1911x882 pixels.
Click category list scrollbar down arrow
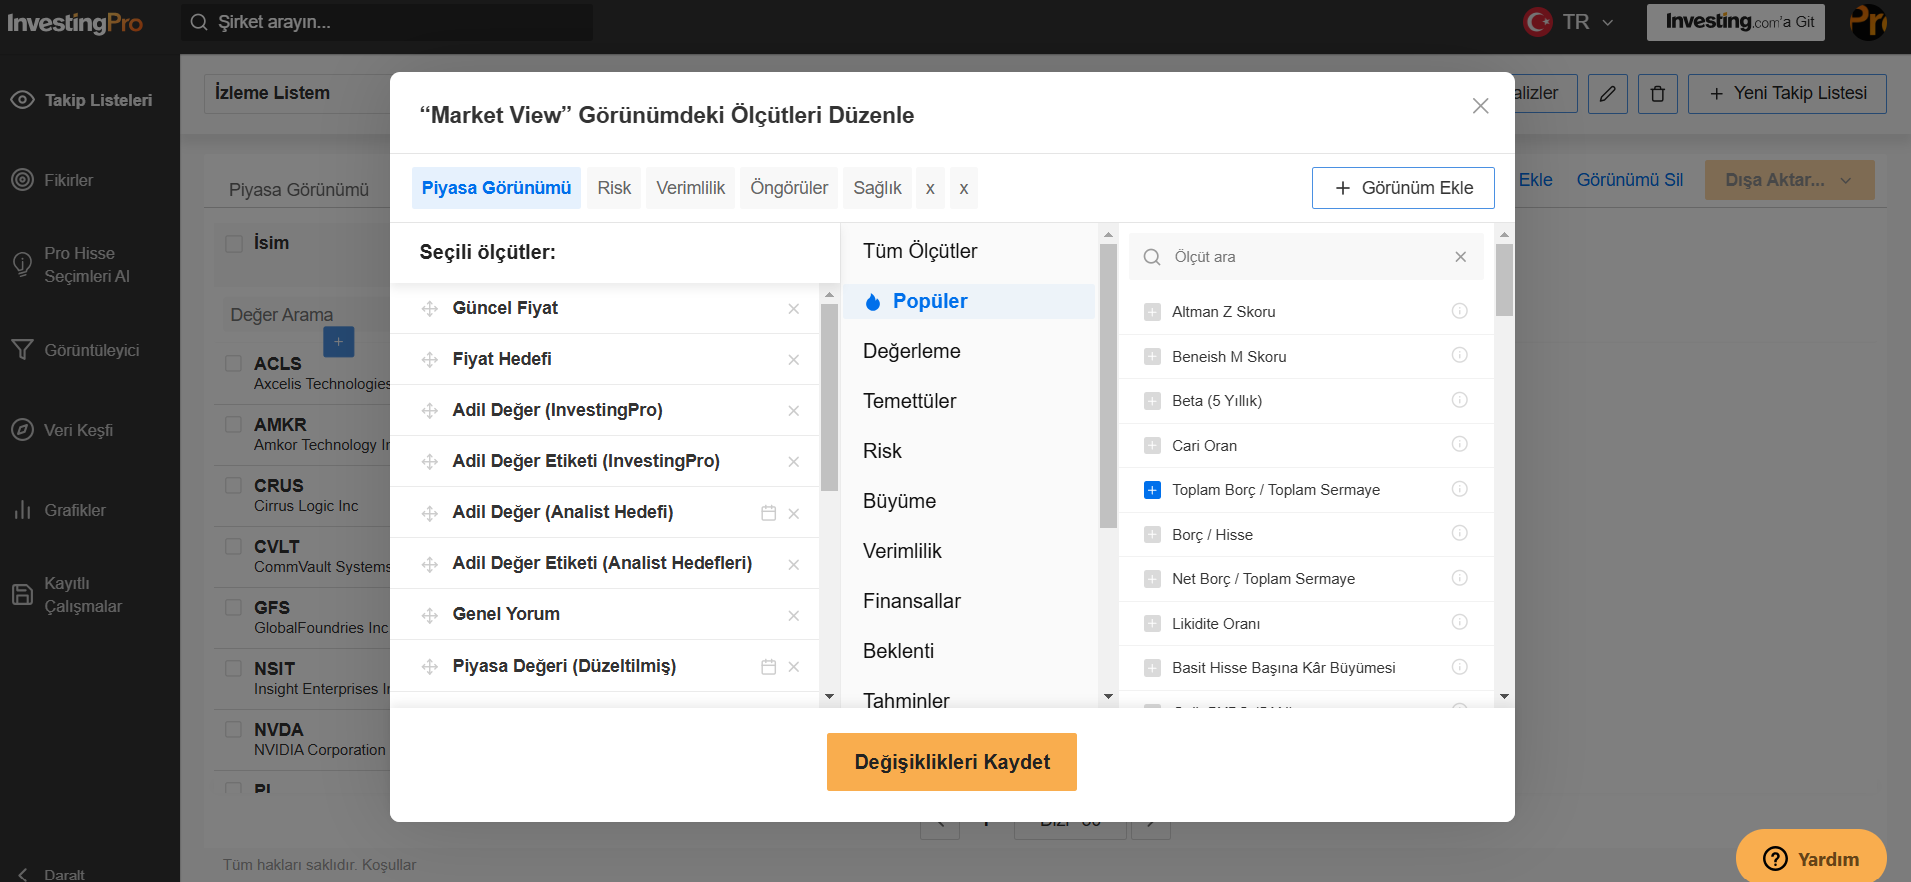[x=1108, y=697]
